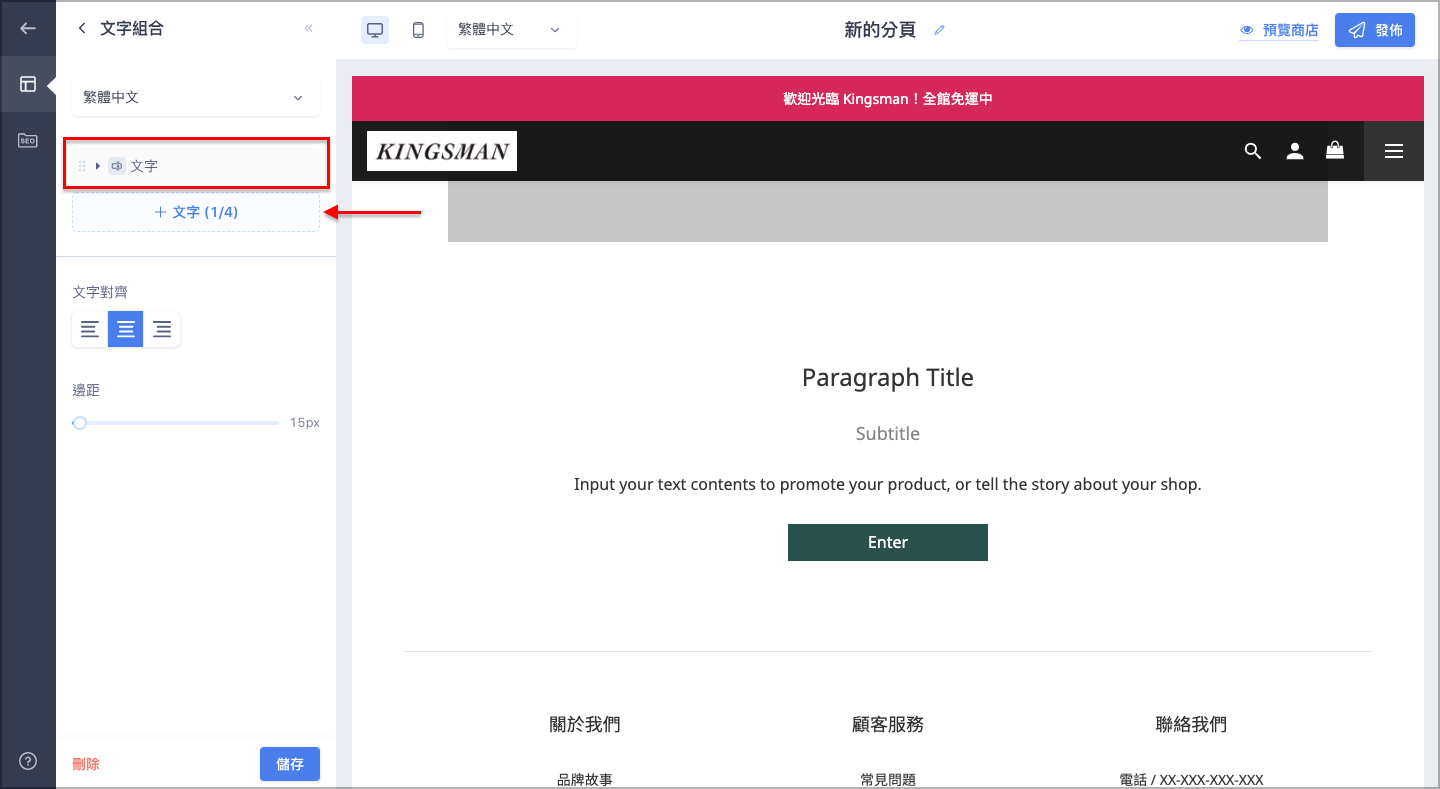Select the 文字 block row
Viewport: 1440px width, 789px height.
click(196, 166)
